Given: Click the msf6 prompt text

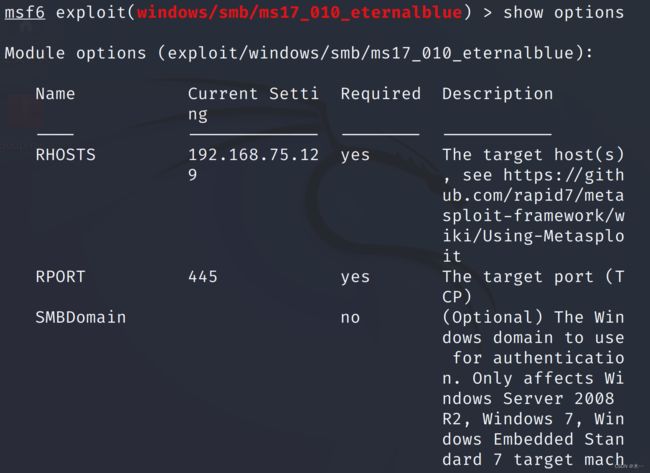Looking at the screenshot, I should 24,12.
